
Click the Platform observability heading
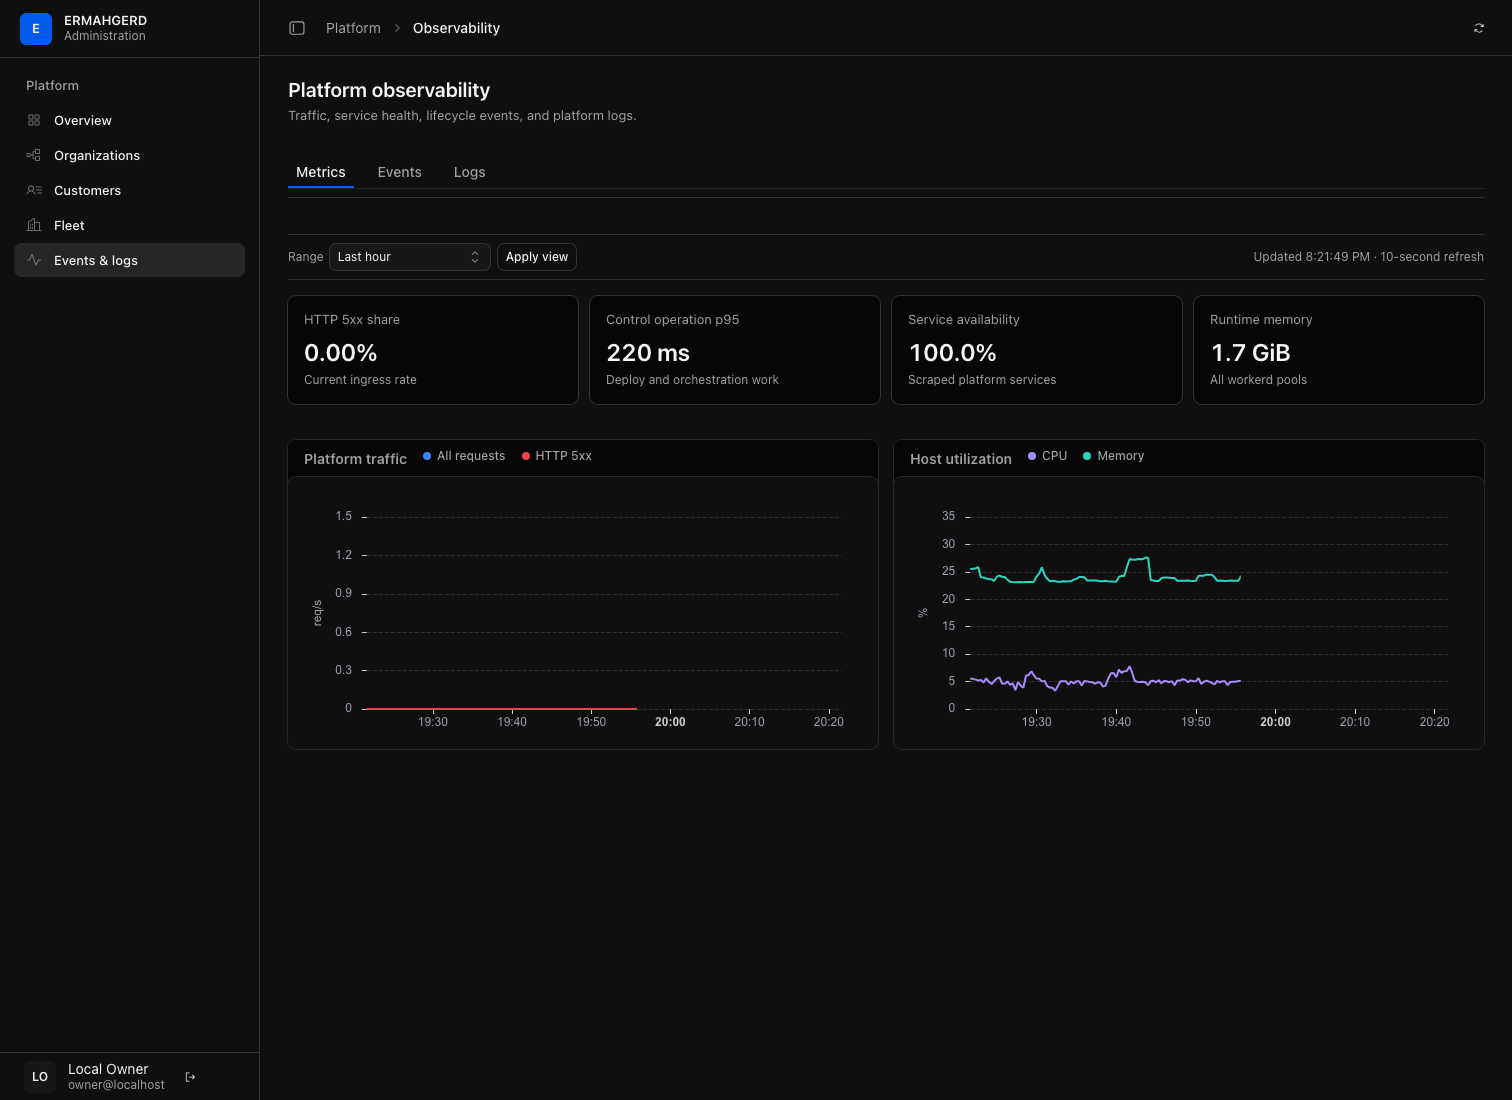[x=389, y=90]
